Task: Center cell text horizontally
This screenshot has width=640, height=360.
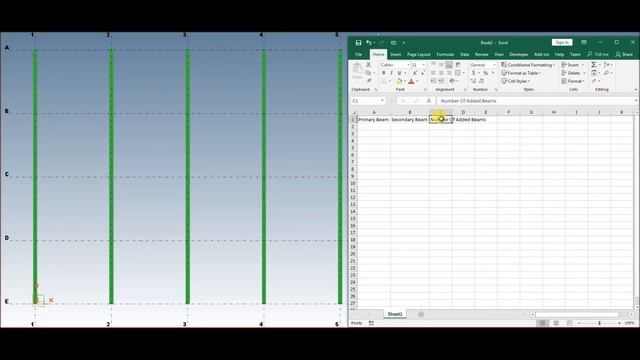Action: tap(441, 73)
